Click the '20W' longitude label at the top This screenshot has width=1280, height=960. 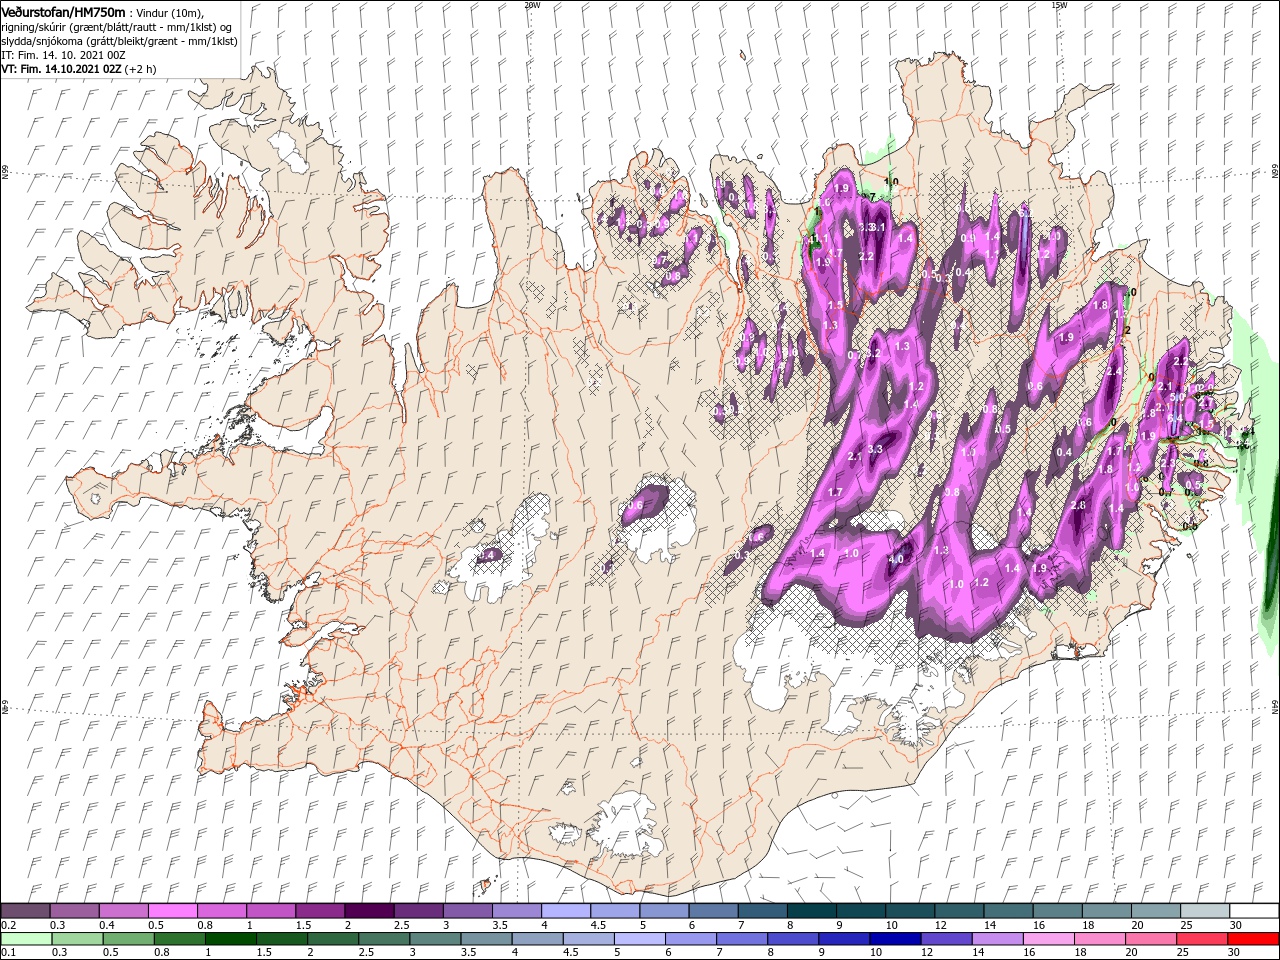532,4
